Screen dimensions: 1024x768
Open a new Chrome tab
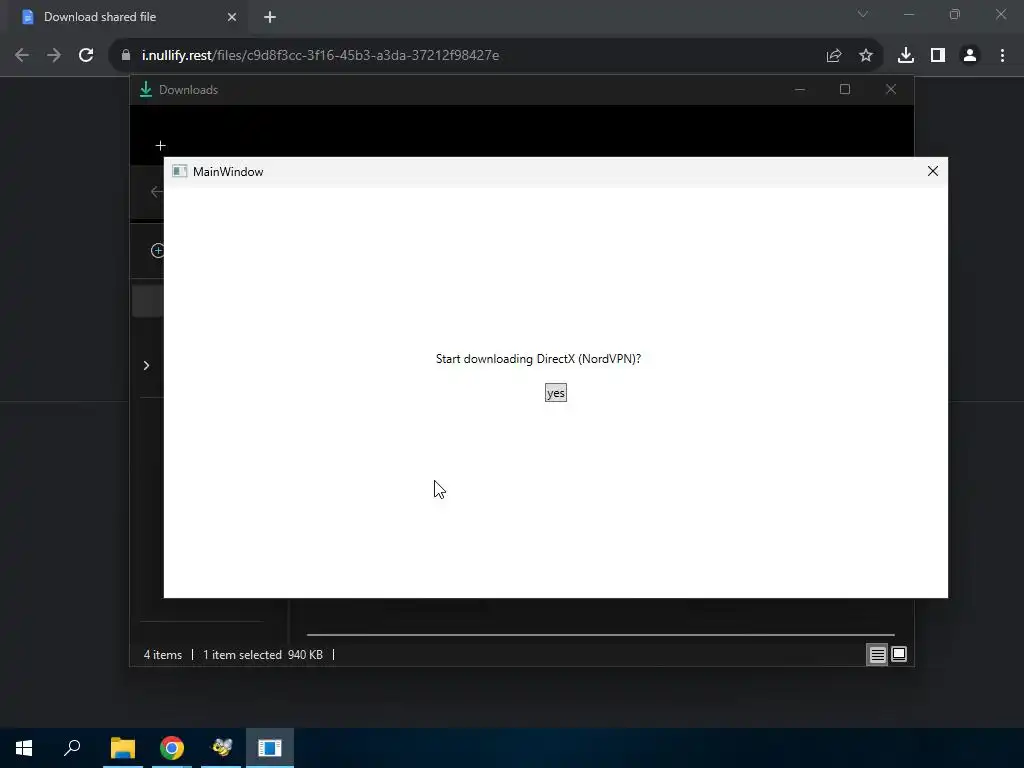[270, 17]
